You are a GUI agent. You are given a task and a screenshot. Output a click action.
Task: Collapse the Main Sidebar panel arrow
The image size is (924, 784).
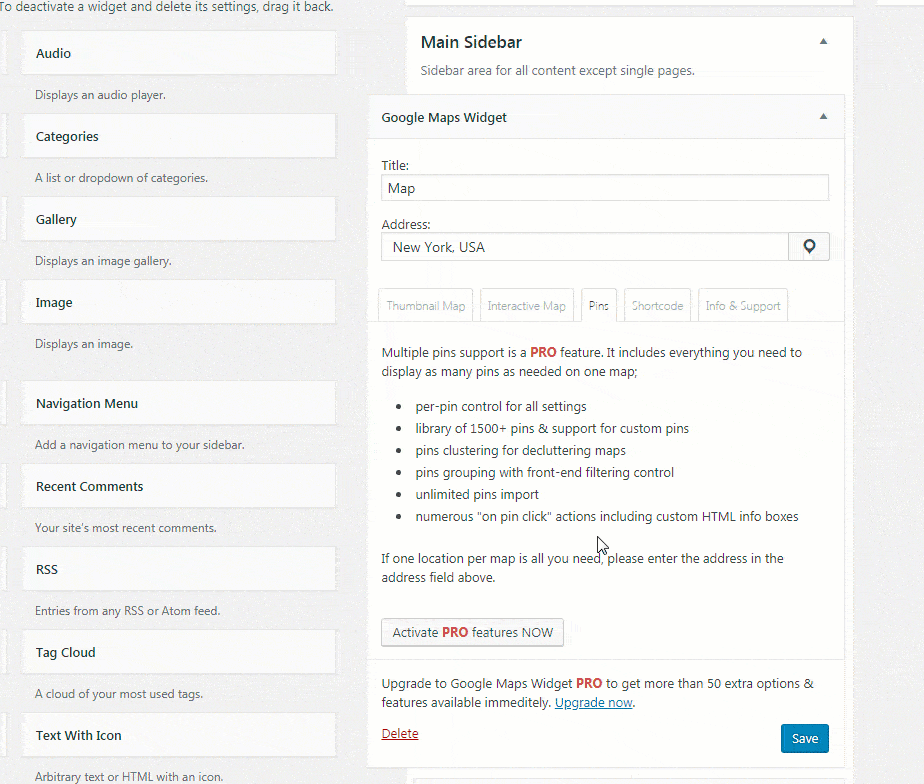[x=823, y=41]
